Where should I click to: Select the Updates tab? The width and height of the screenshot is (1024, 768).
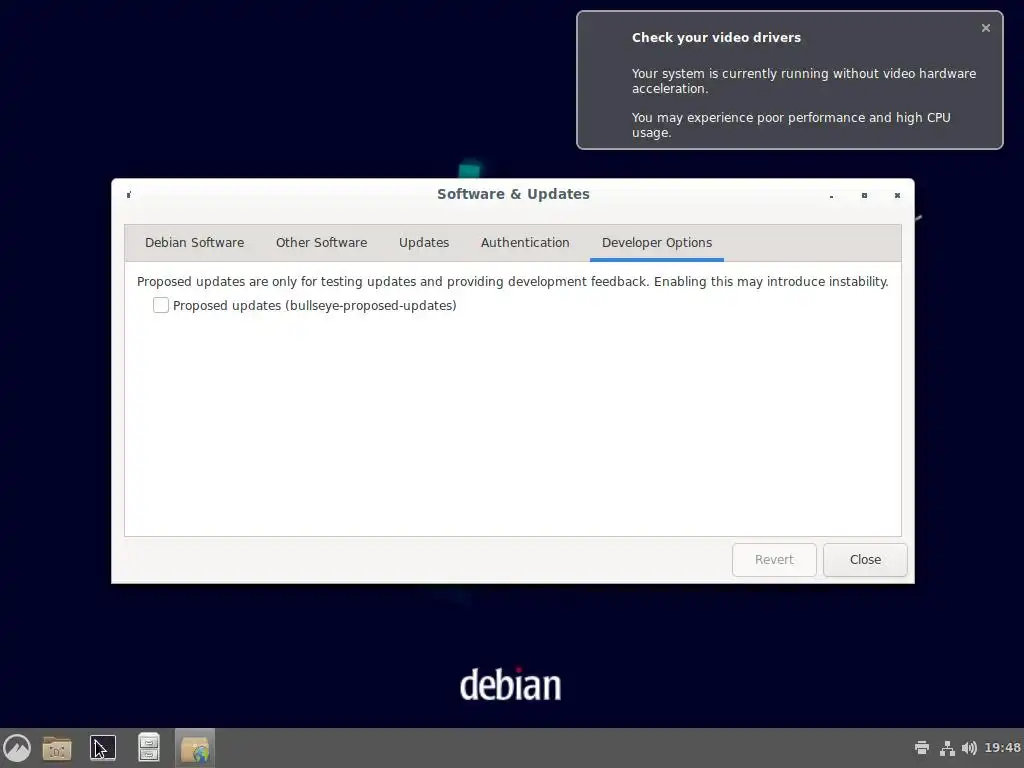click(424, 242)
